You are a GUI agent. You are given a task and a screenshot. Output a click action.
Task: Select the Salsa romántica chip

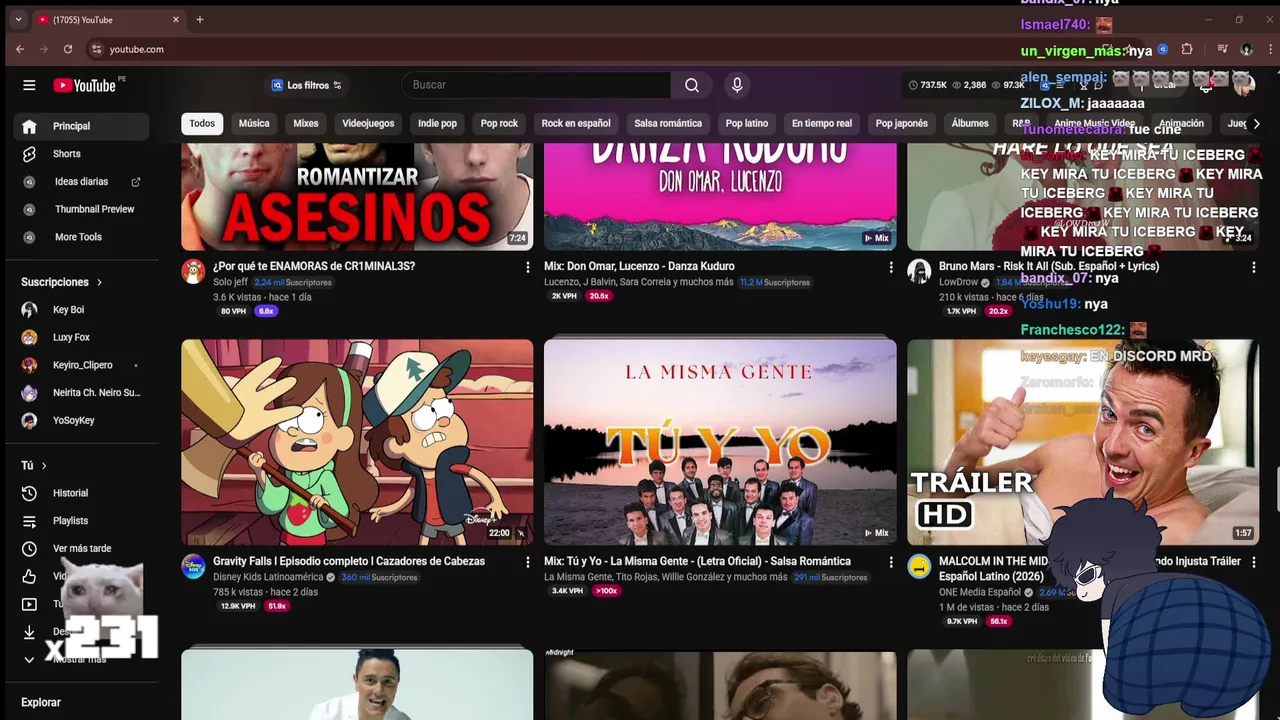click(668, 123)
